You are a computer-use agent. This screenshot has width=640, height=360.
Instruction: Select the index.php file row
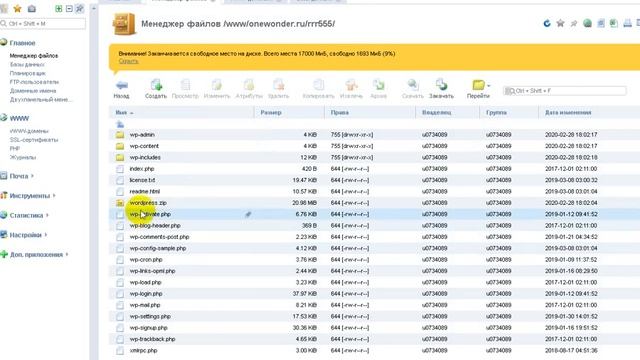coord(374,169)
